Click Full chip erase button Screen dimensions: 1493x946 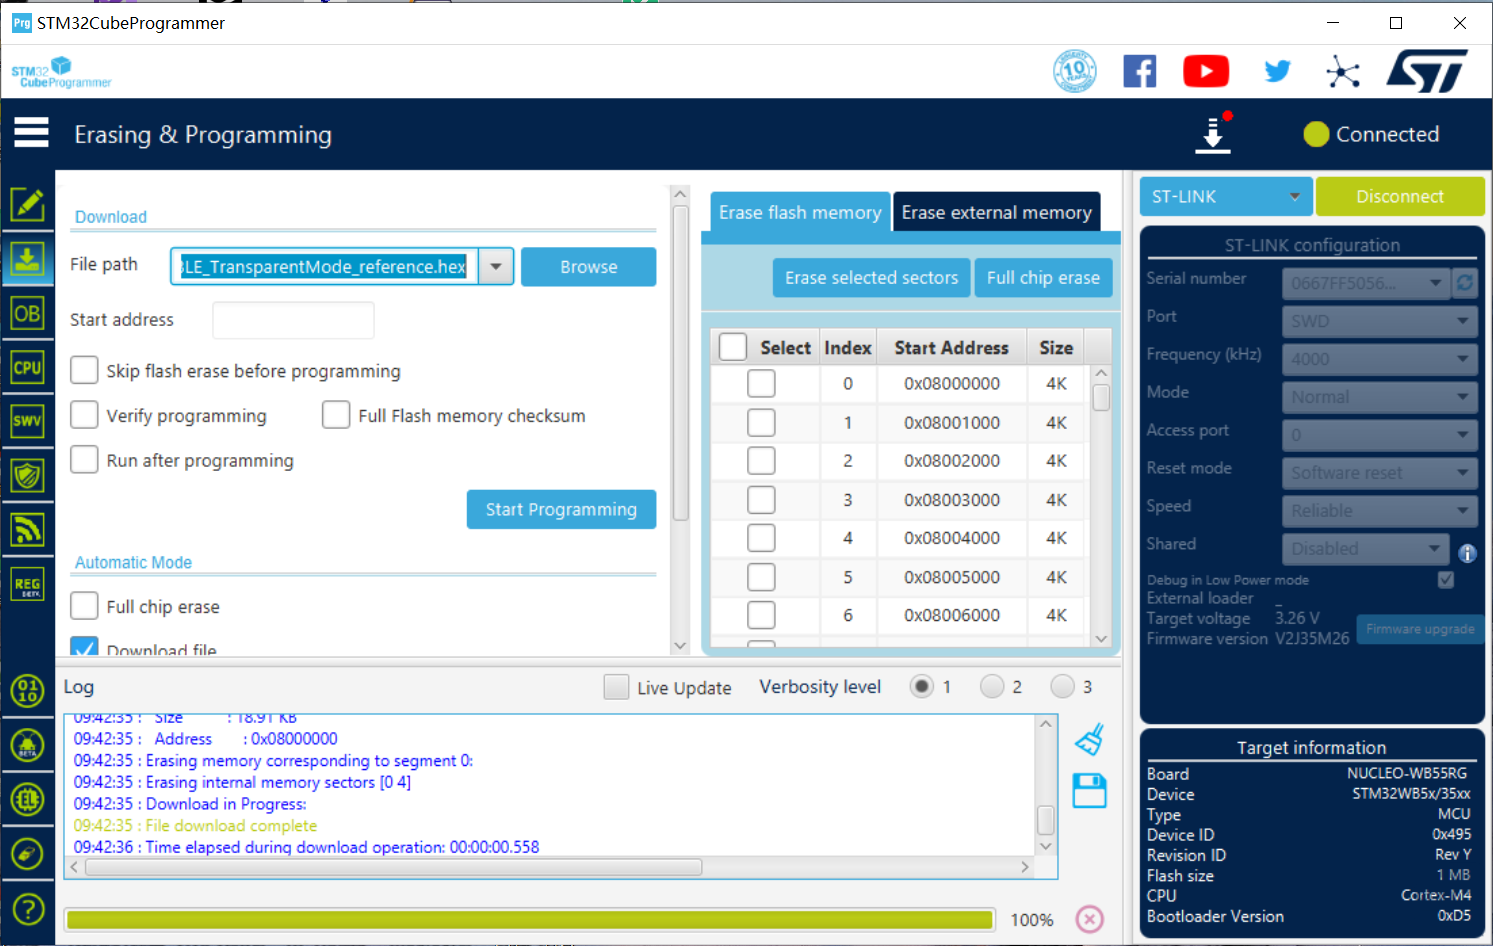[x=1043, y=278]
